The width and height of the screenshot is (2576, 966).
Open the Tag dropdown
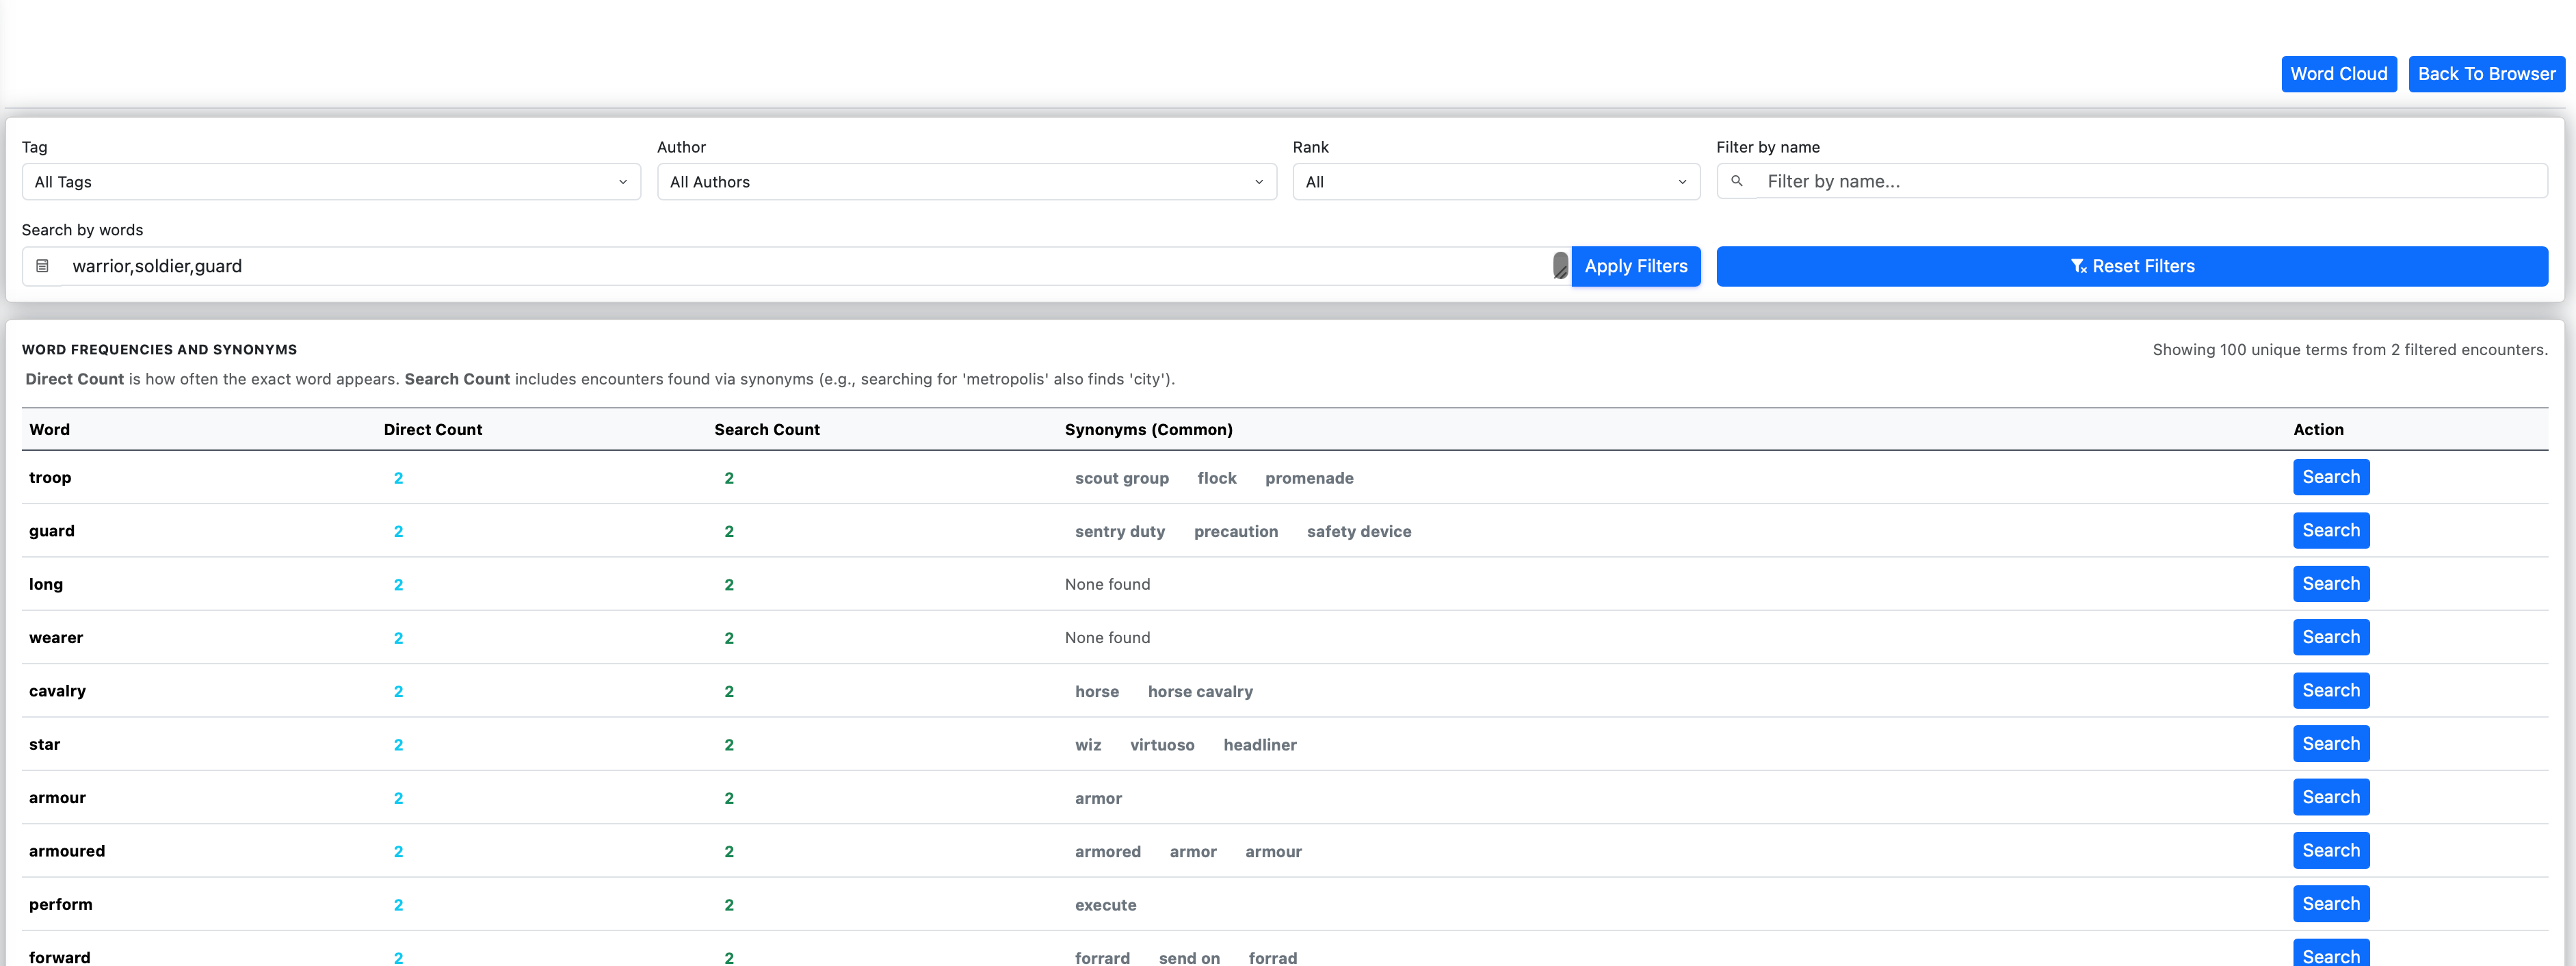coord(330,182)
